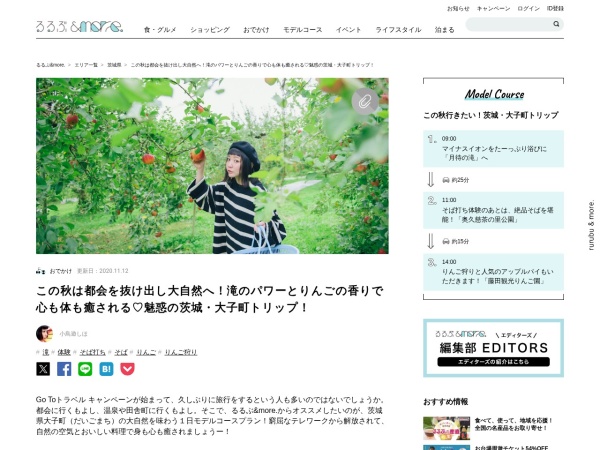Focus the header search field
Image resolution: width=600 pixels, height=450 pixels.
pos(509,24)
